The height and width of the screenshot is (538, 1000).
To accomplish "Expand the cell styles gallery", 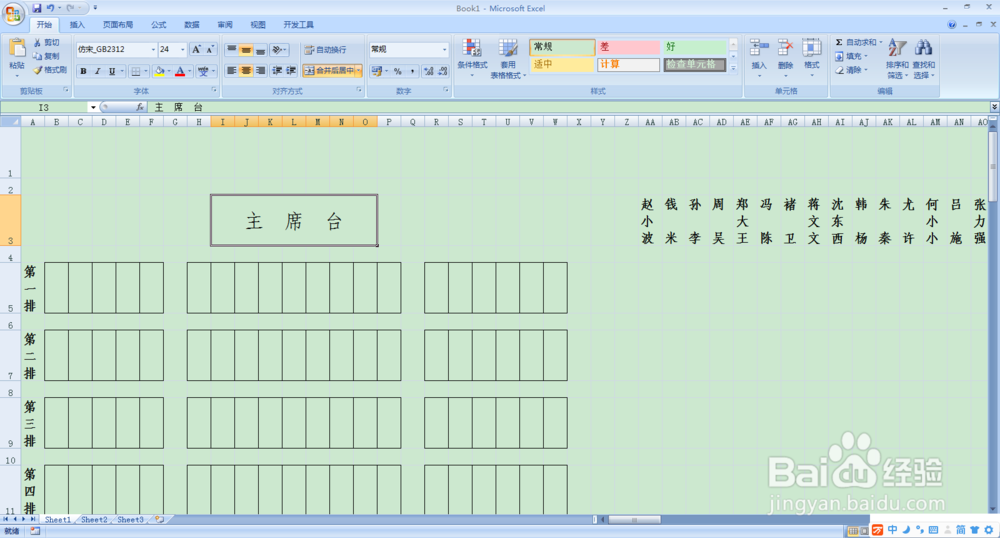I will (733, 68).
